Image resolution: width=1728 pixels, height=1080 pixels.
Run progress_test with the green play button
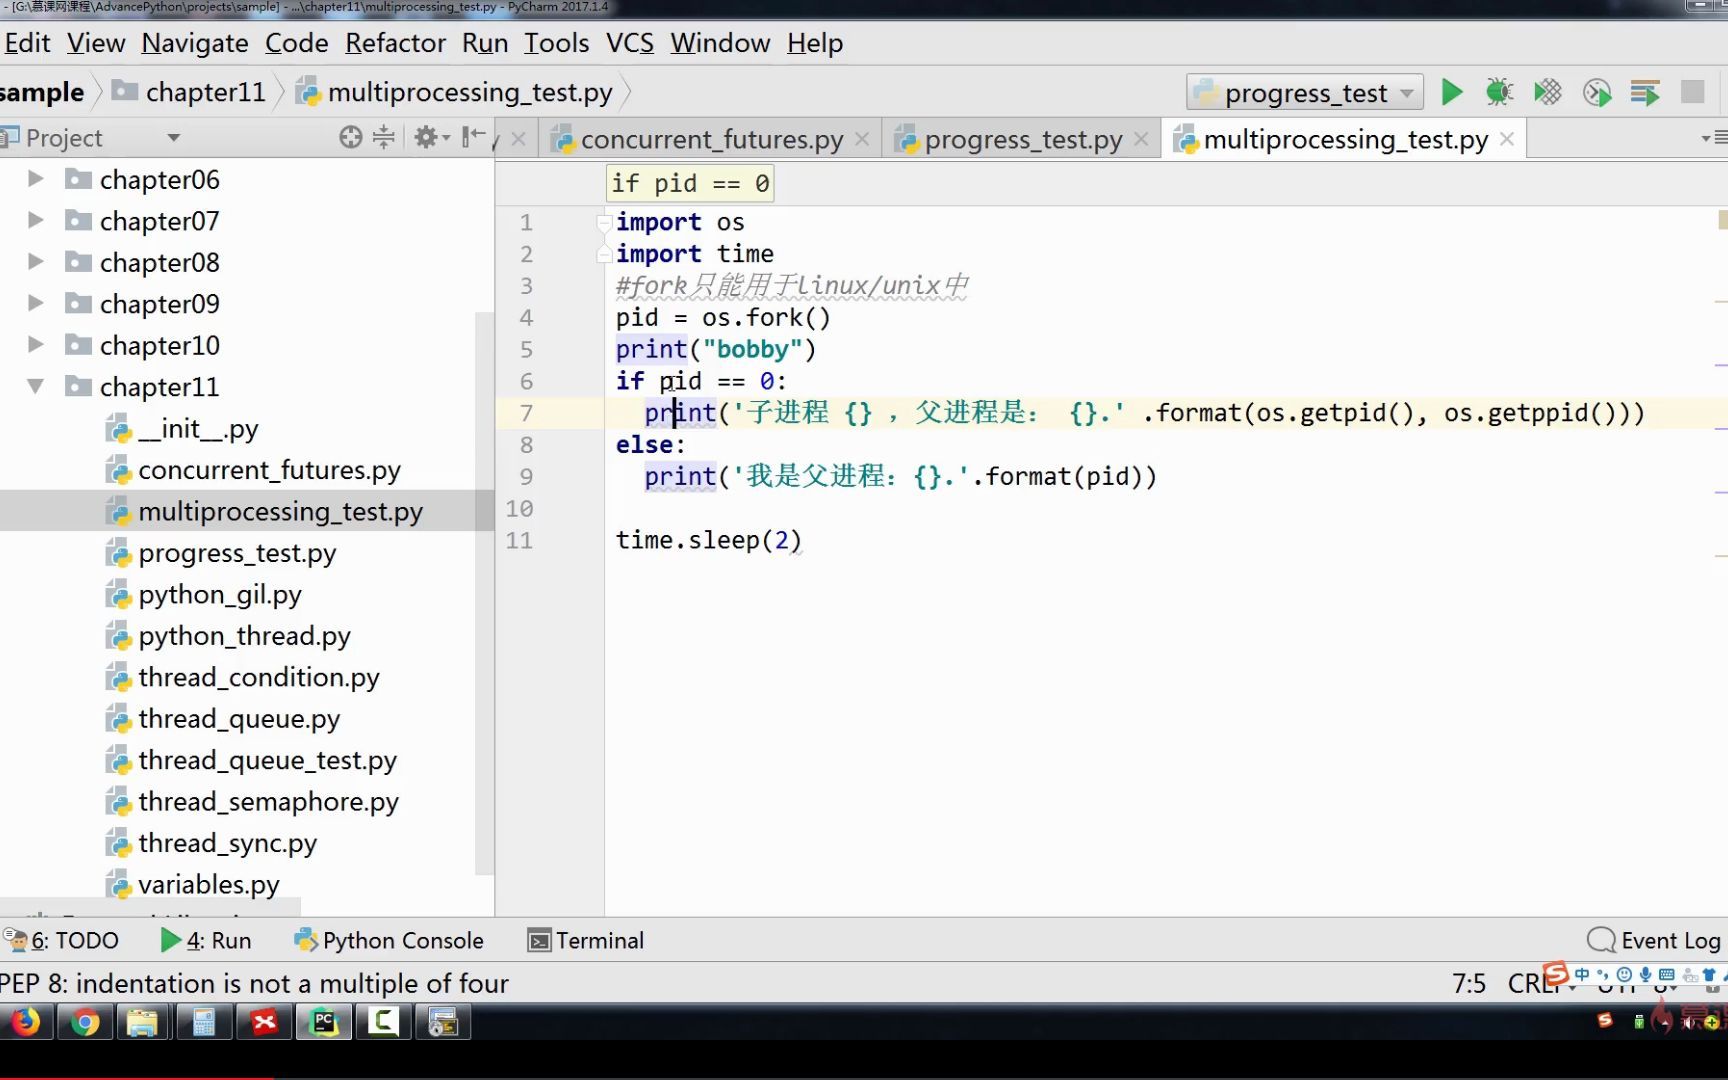tap(1452, 92)
